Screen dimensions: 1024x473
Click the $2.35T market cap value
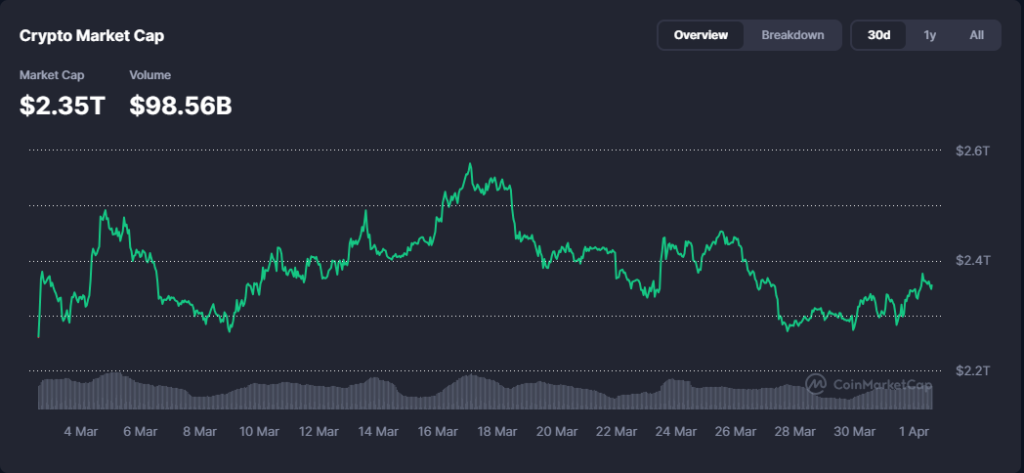coord(62,105)
